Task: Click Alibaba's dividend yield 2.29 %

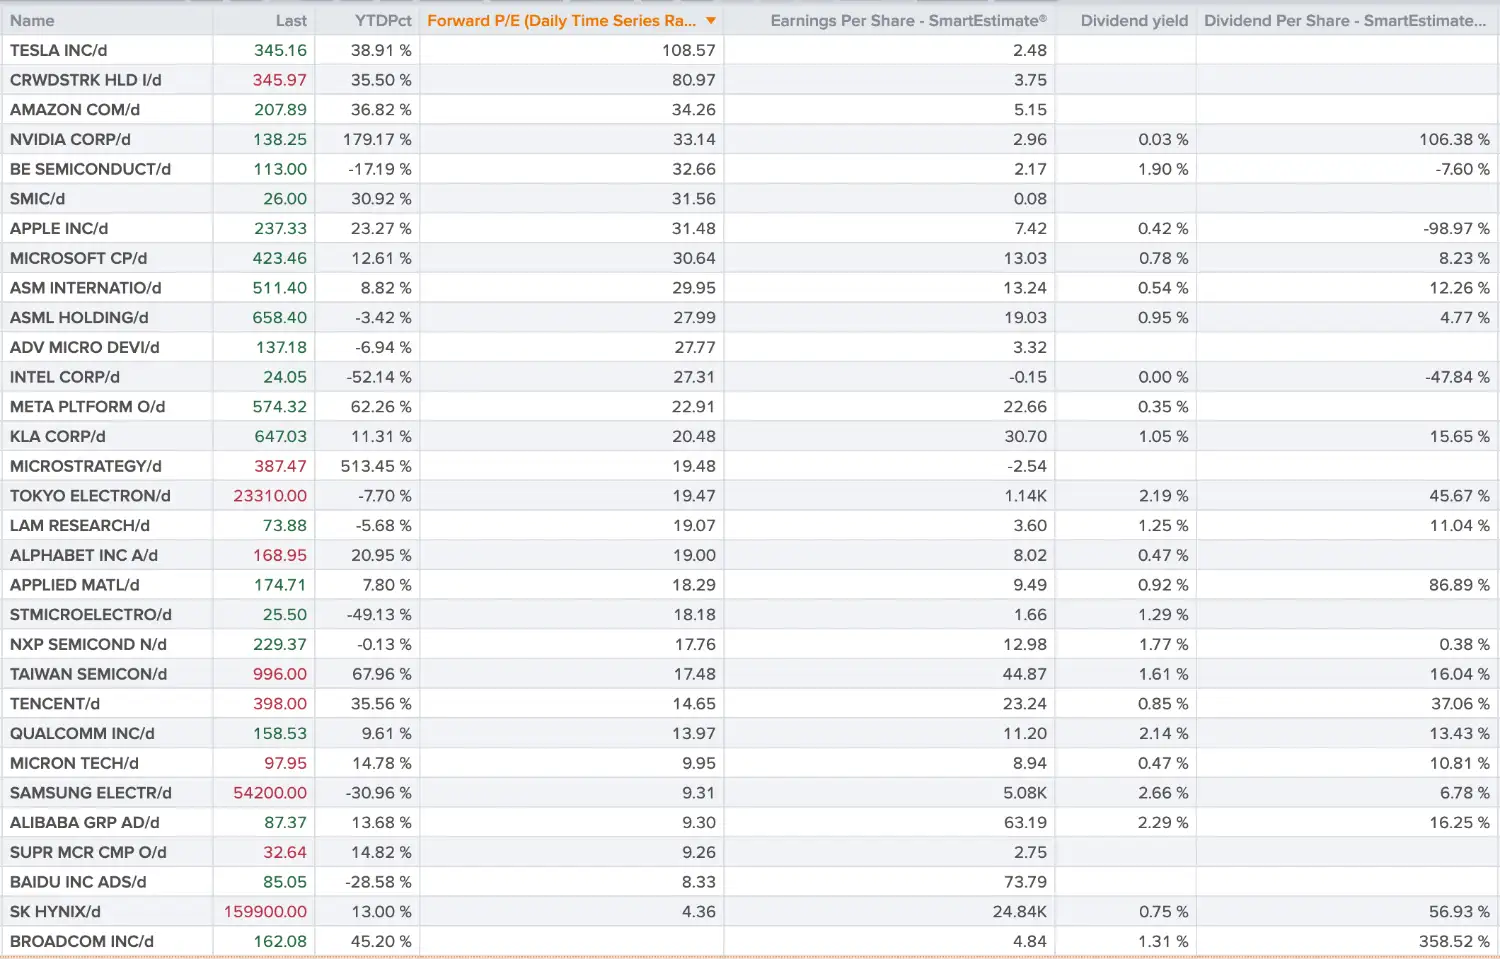Action: [x=1163, y=823]
